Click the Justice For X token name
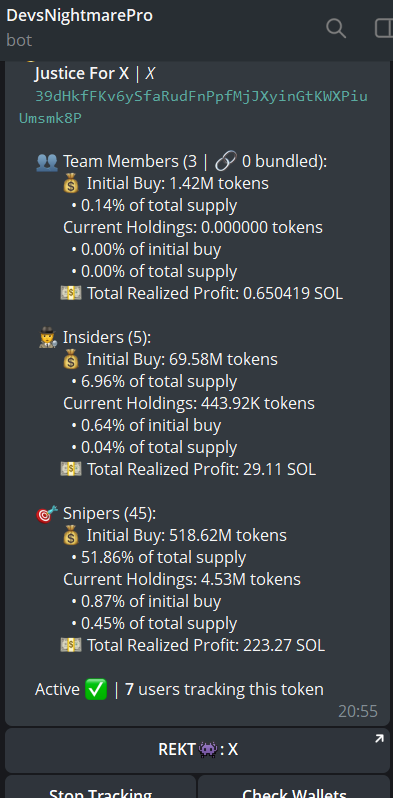 click(x=81, y=74)
